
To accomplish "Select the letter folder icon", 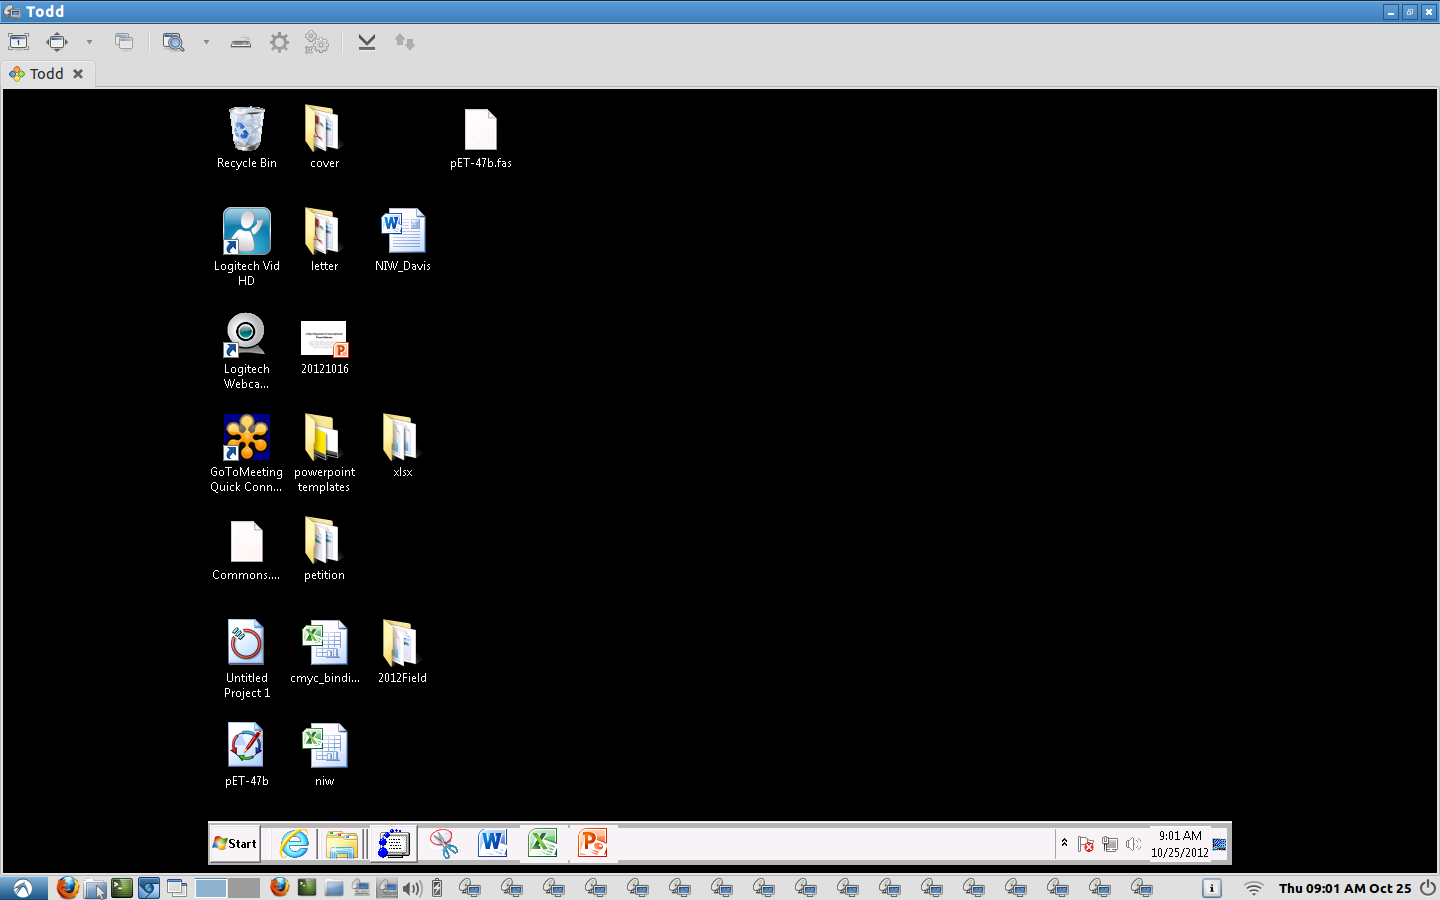I will pos(324,240).
